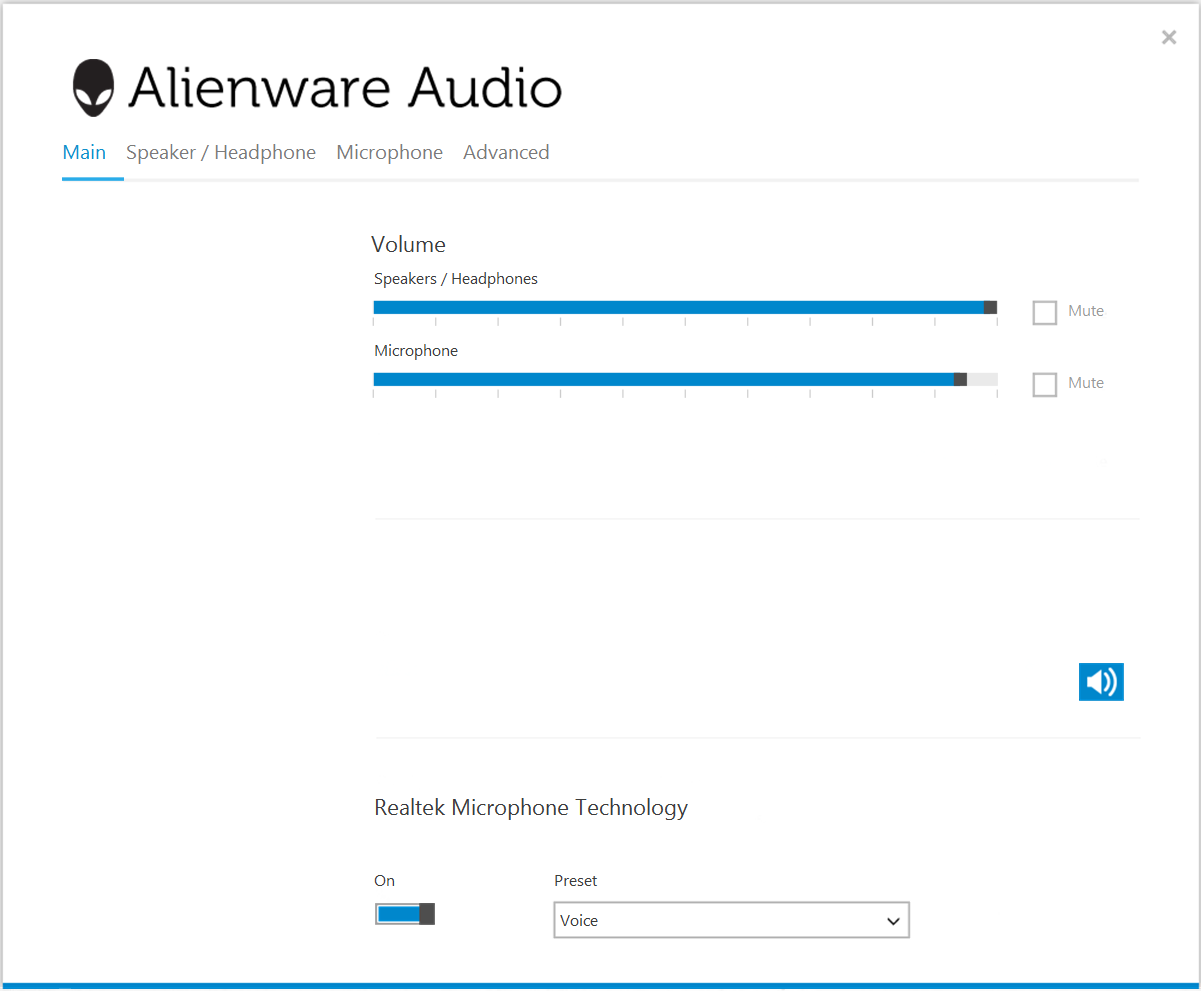Mute the Speakers / Headphones output
This screenshot has height=991, width=1201.
1045,312
